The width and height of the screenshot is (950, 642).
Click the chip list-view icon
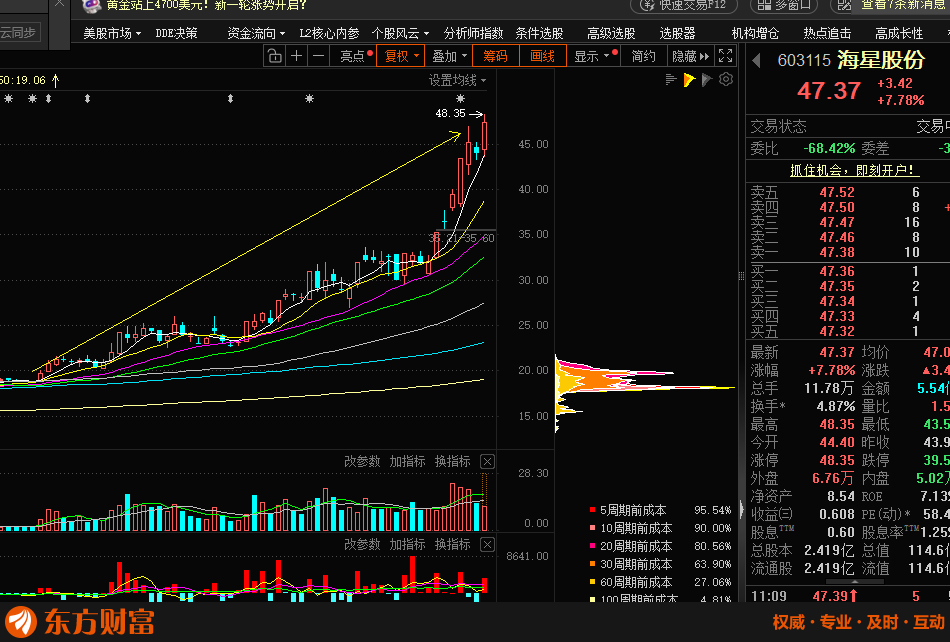point(671,80)
